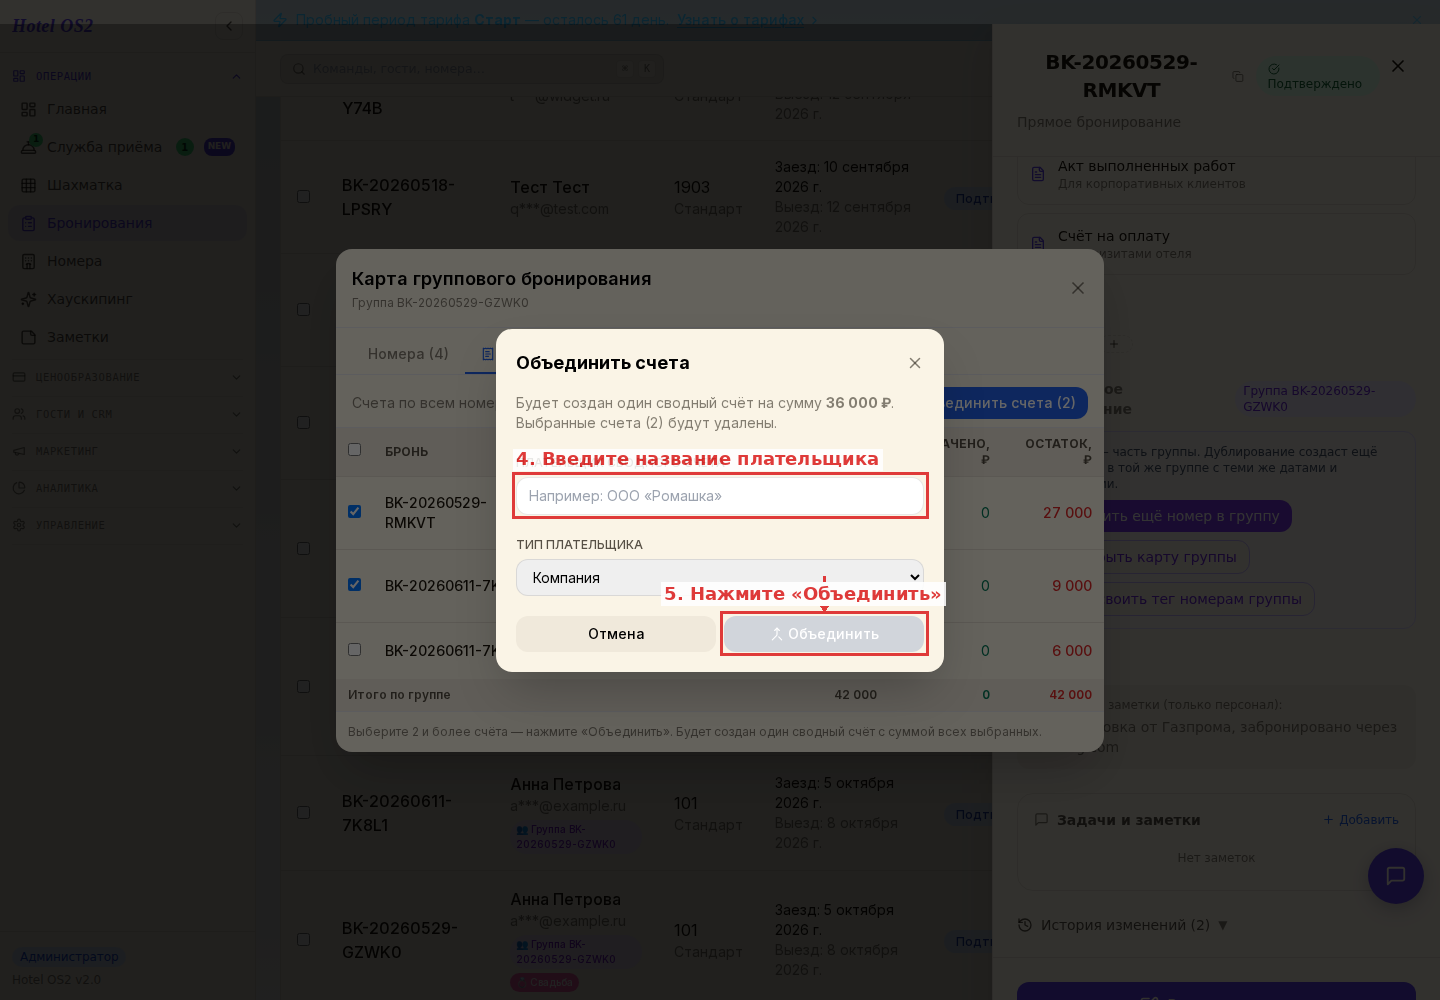The width and height of the screenshot is (1440, 1000).
Task: Uncheck the invoice row with 9 000 remaining
Action: (354, 584)
